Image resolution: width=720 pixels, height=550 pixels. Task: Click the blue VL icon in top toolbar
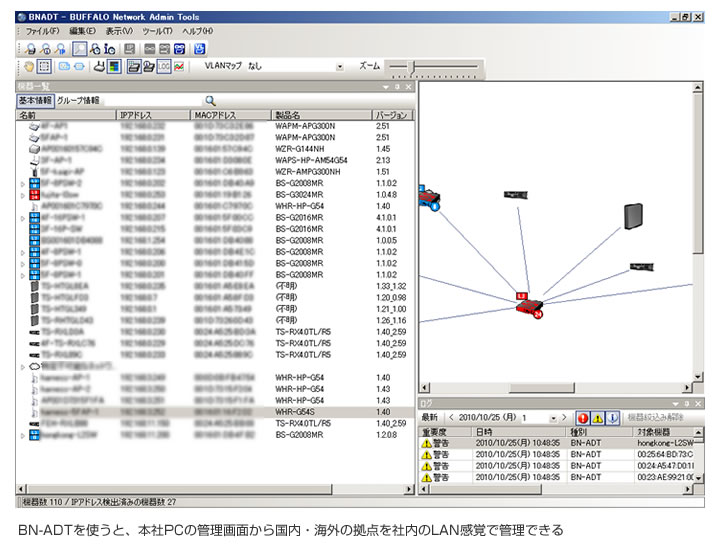click(199, 49)
